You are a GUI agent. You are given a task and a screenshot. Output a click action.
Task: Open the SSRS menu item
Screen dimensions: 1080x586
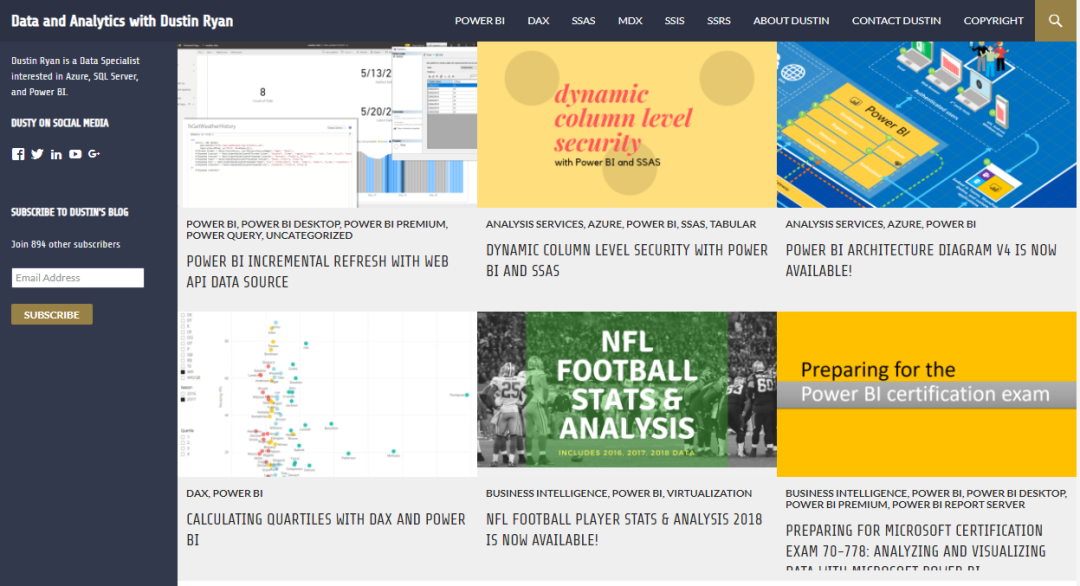718,21
